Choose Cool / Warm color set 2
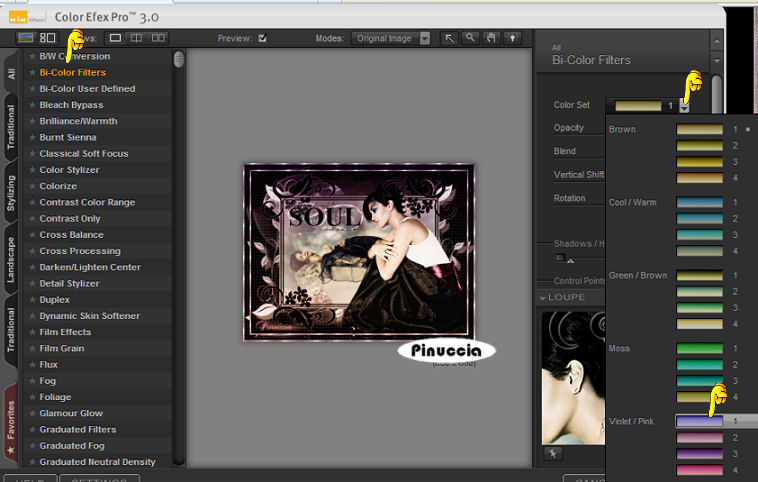The height and width of the screenshot is (482, 758). pos(700,219)
